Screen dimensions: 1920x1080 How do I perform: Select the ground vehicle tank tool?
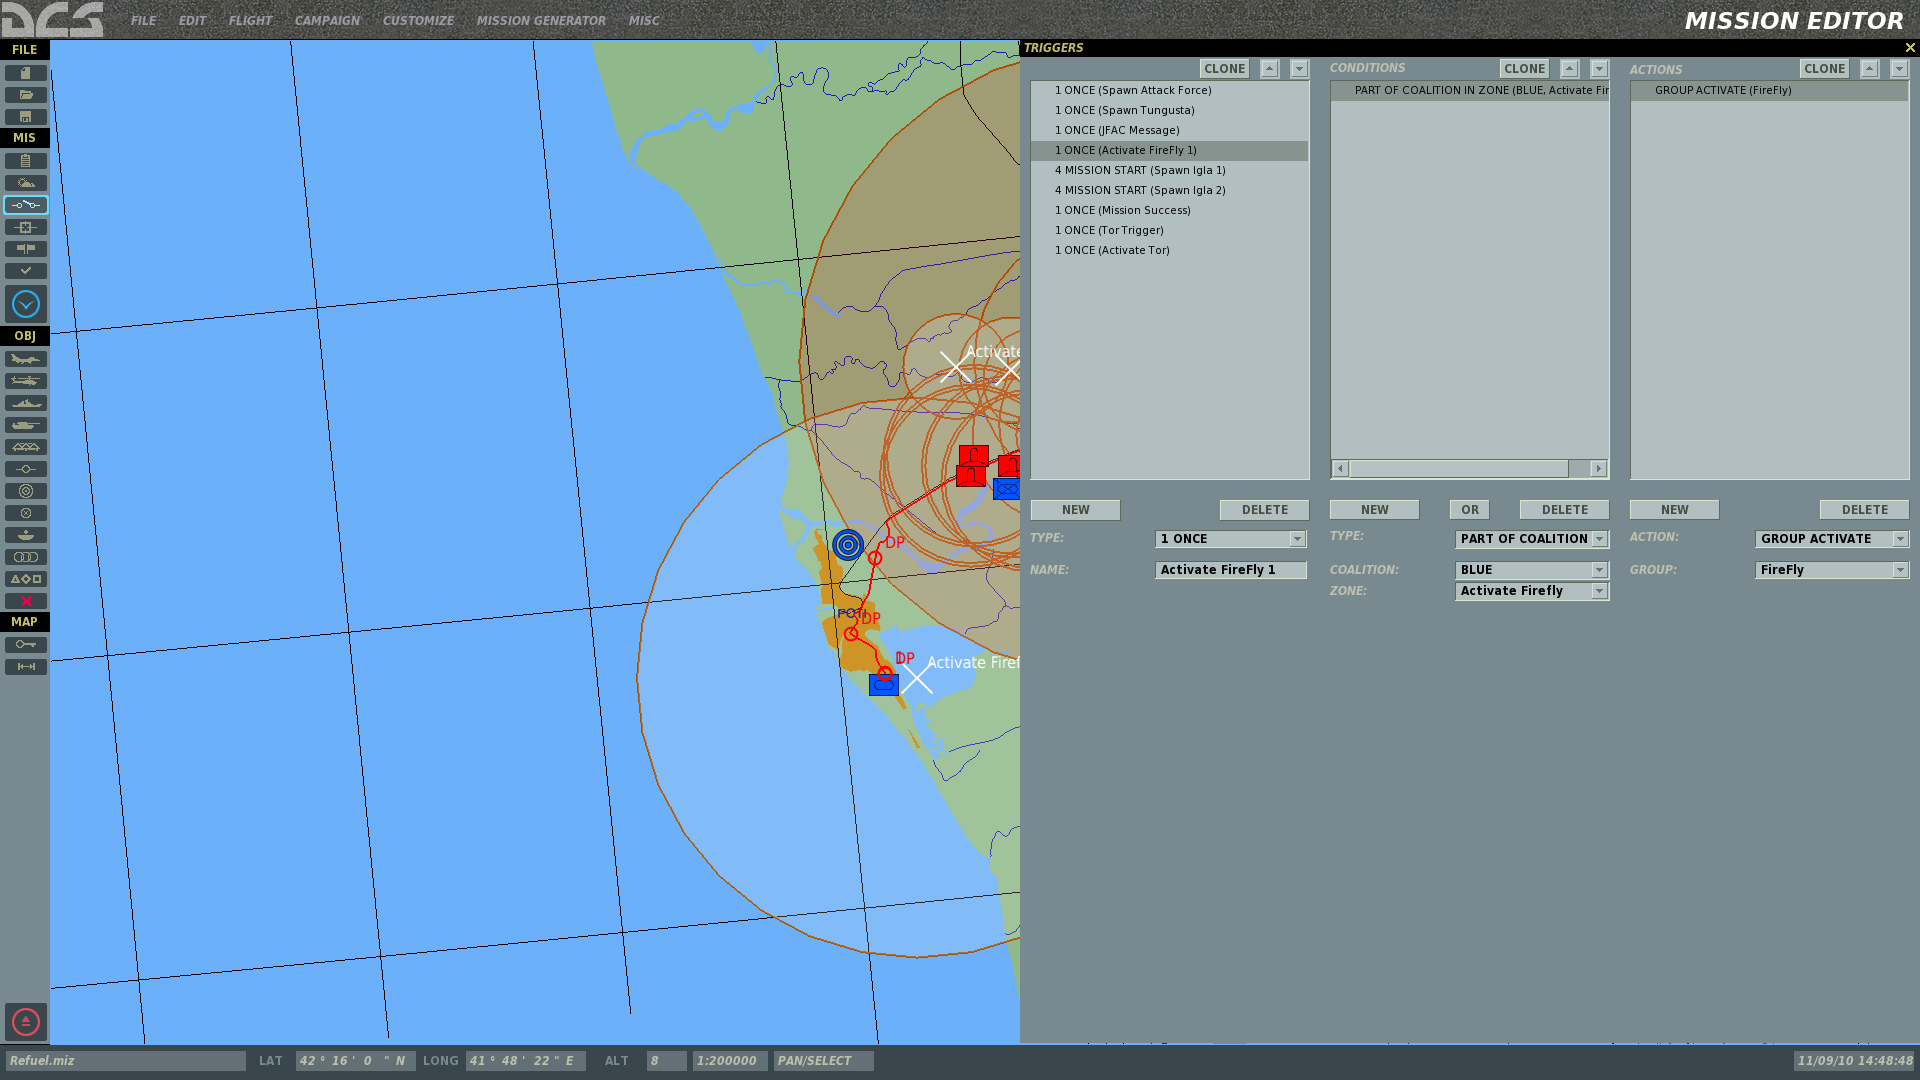26,425
